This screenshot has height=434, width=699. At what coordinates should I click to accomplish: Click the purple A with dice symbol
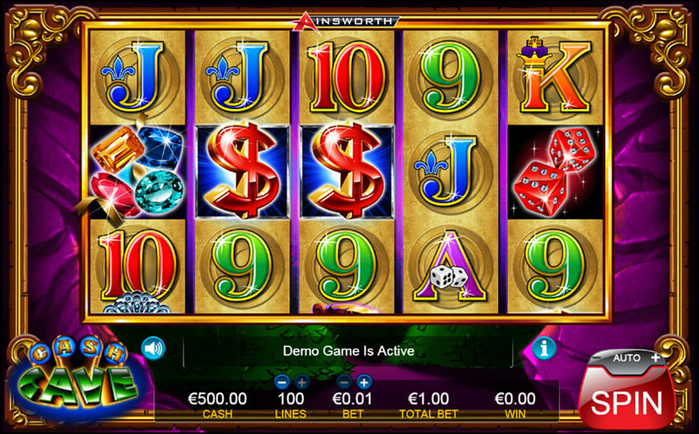point(450,266)
